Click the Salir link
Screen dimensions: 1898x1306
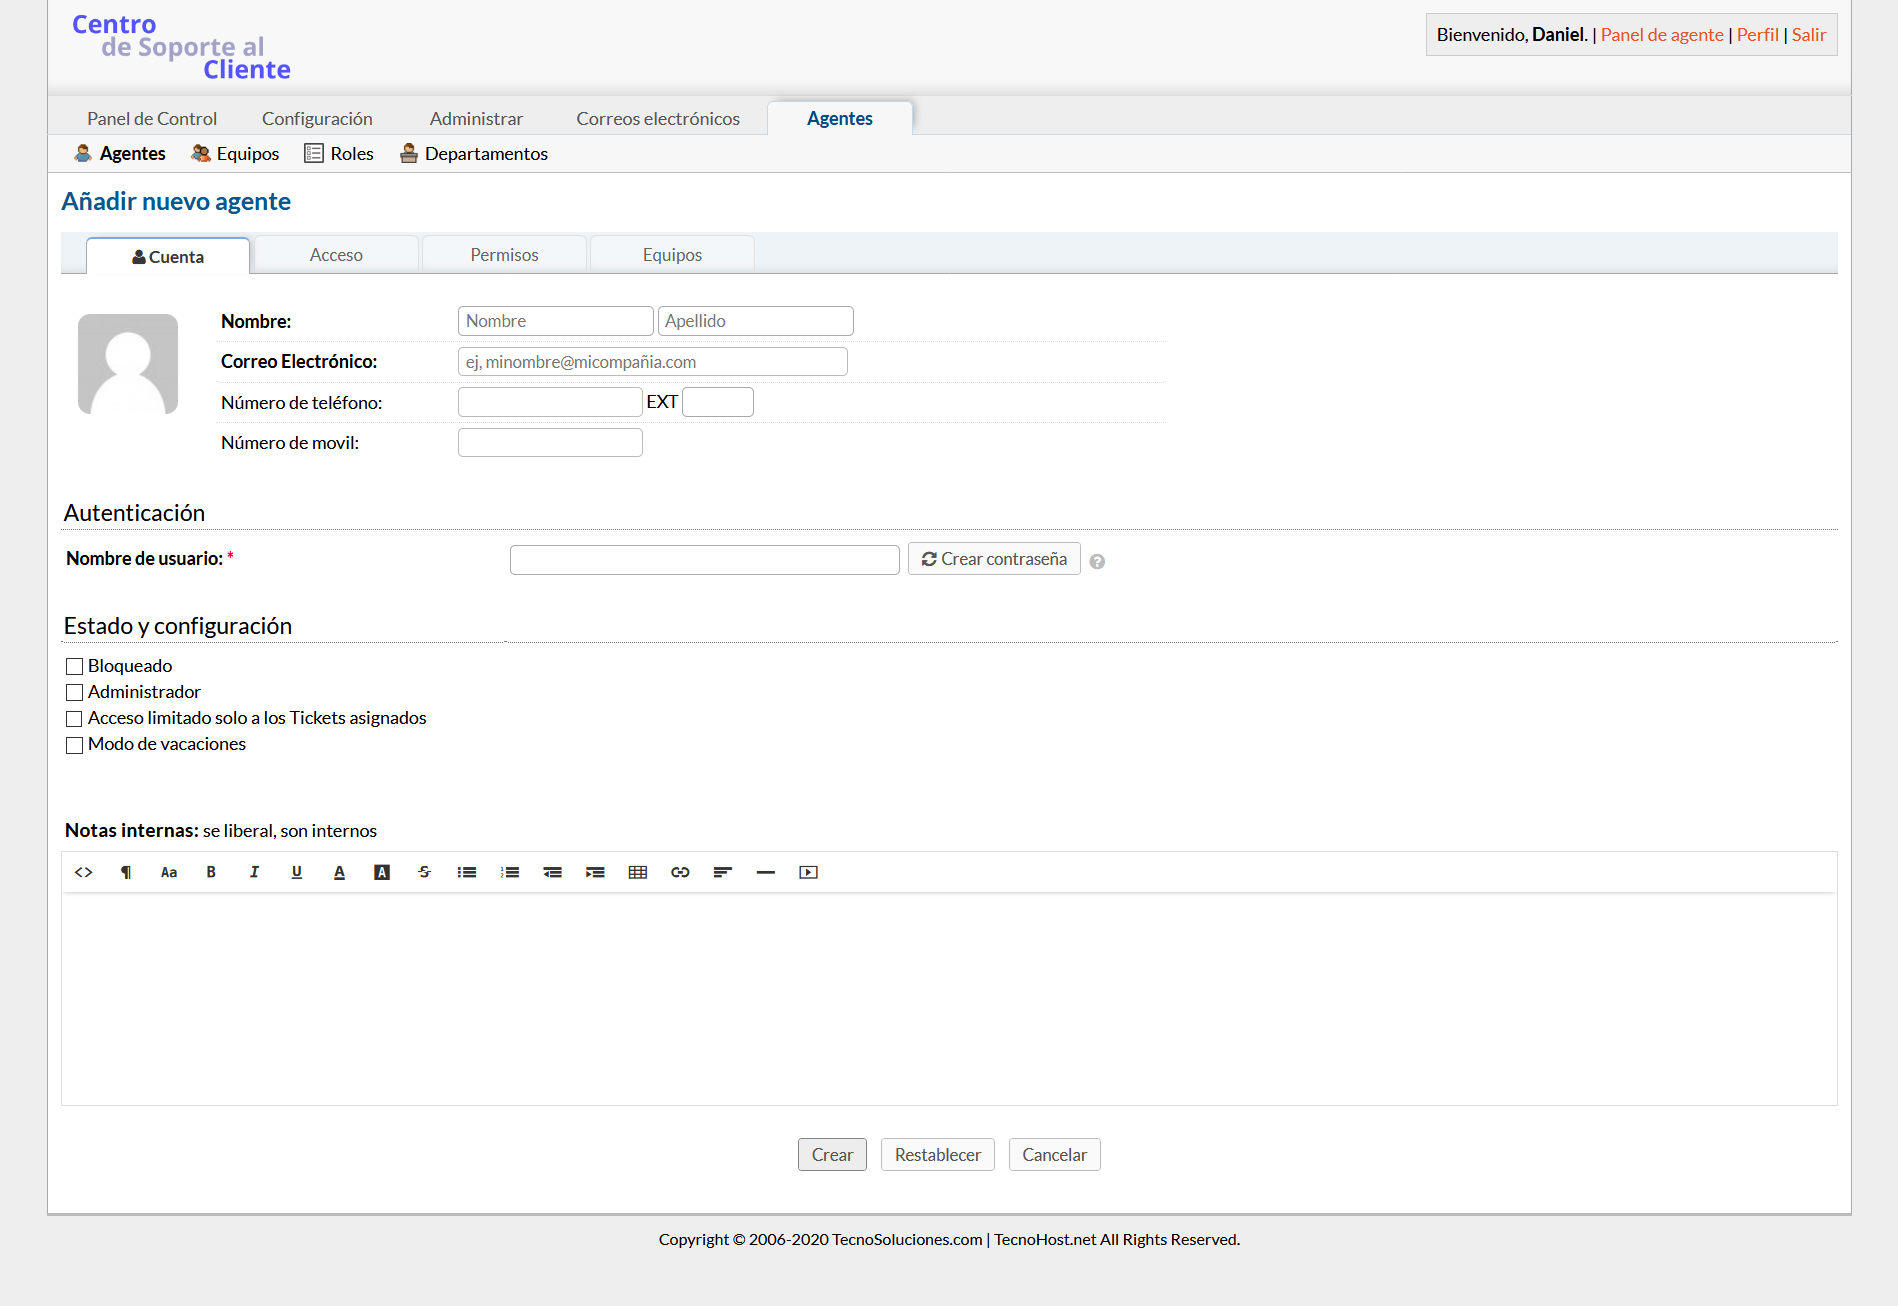[1808, 35]
